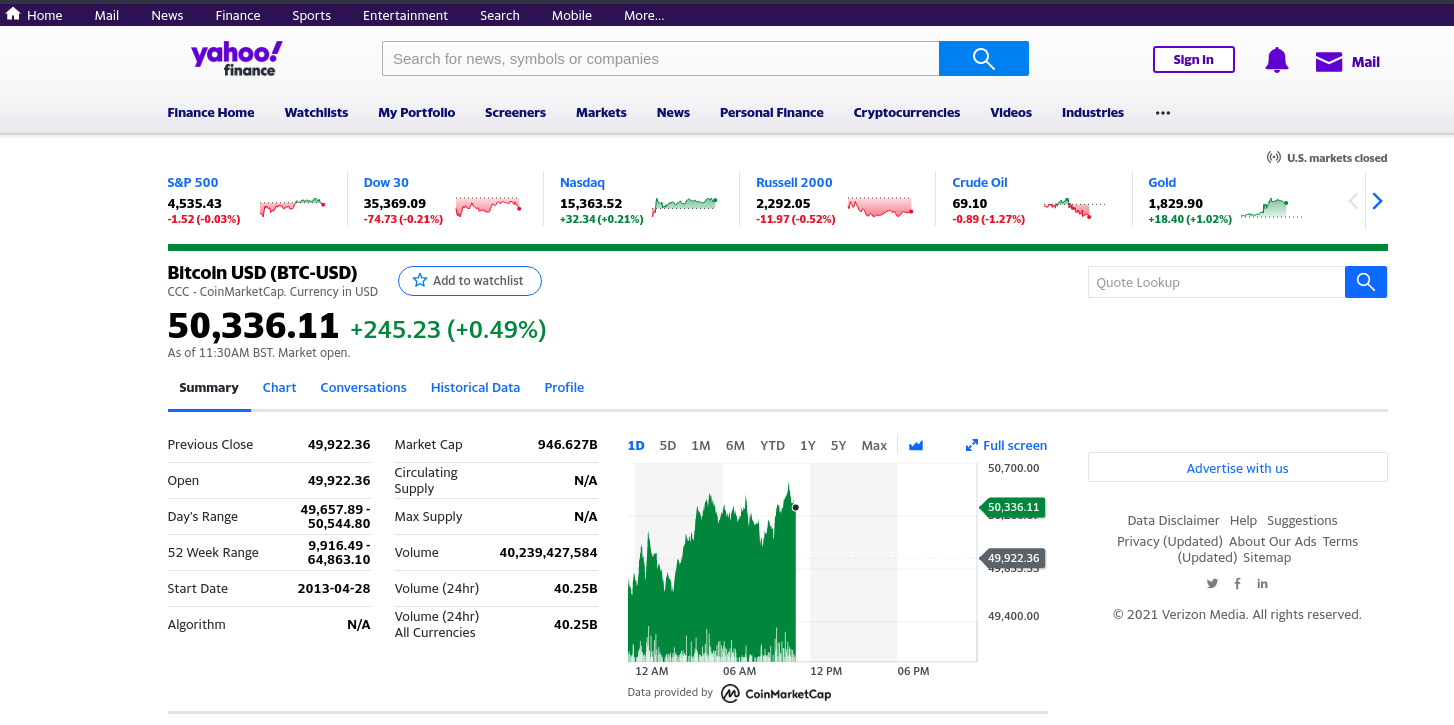Open Screeners navigation item
This screenshot has height=725, width=1454.
click(x=515, y=113)
